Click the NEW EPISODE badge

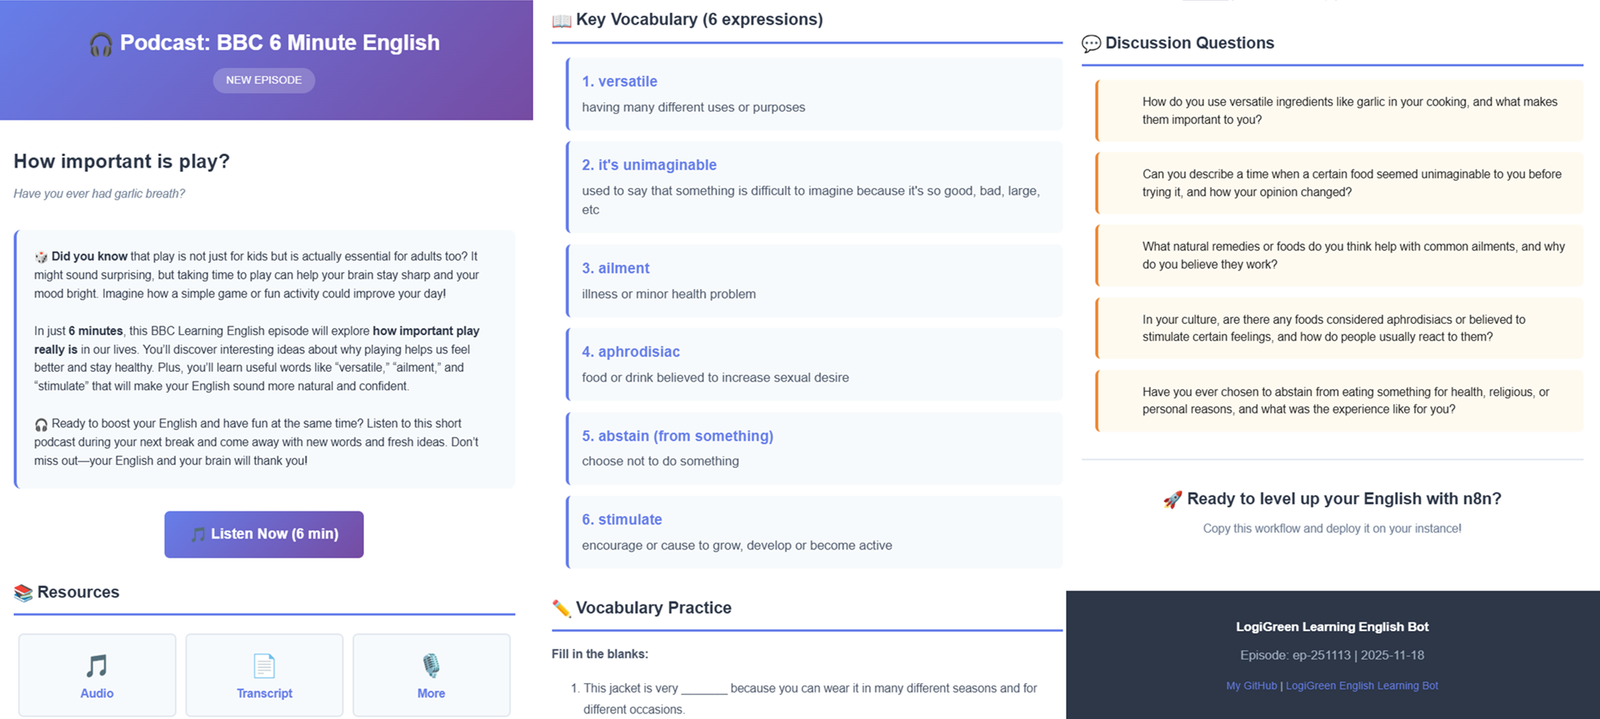point(264,80)
